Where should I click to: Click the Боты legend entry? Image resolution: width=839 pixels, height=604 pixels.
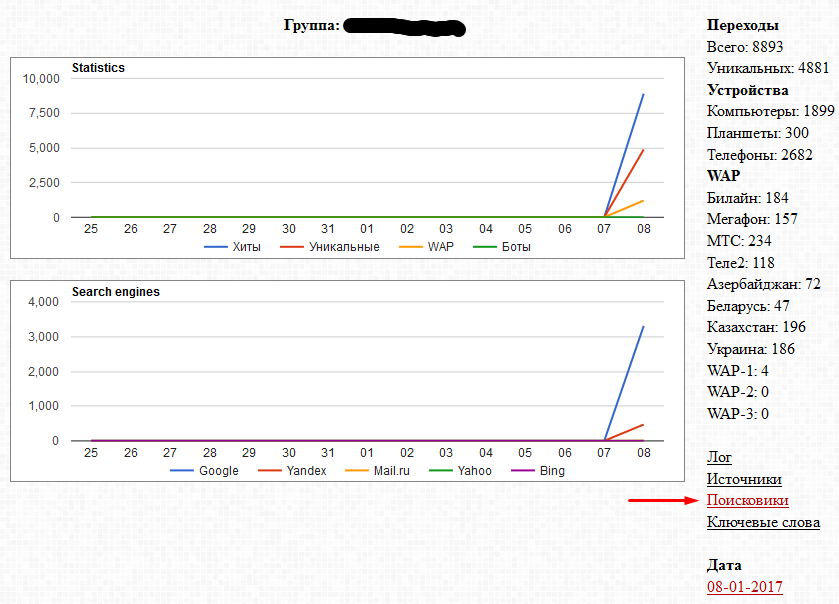tap(502, 247)
